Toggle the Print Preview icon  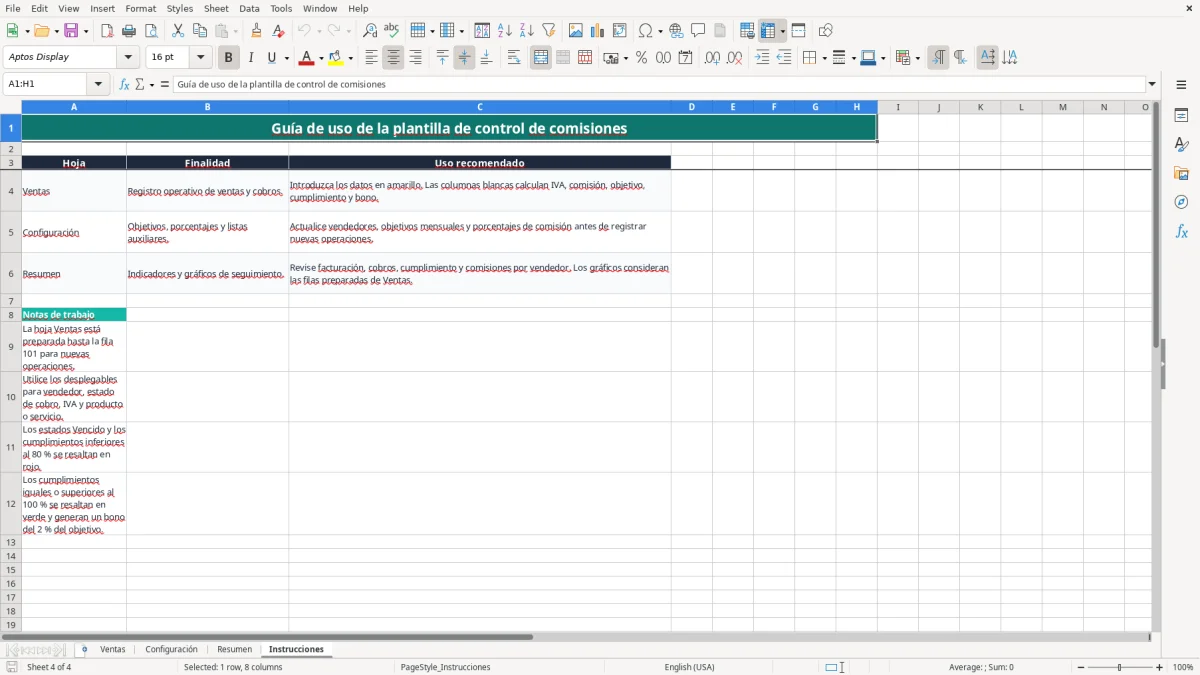click(x=151, y=31)
